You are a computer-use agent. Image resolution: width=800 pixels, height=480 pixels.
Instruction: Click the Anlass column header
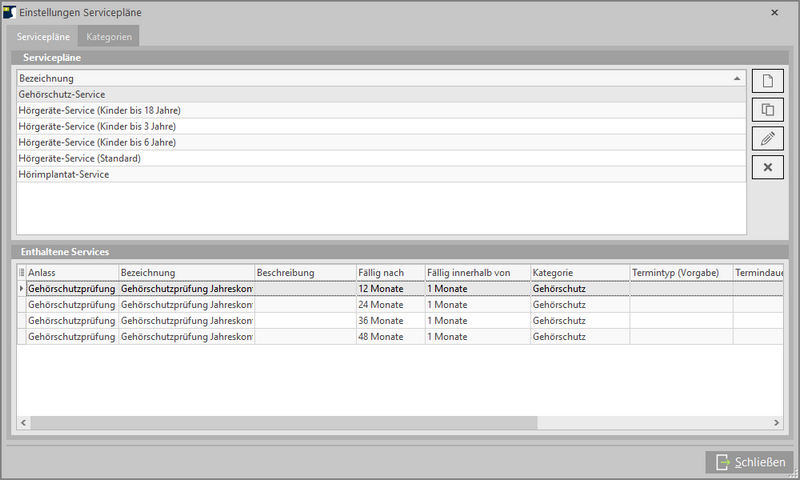point(70,272)
